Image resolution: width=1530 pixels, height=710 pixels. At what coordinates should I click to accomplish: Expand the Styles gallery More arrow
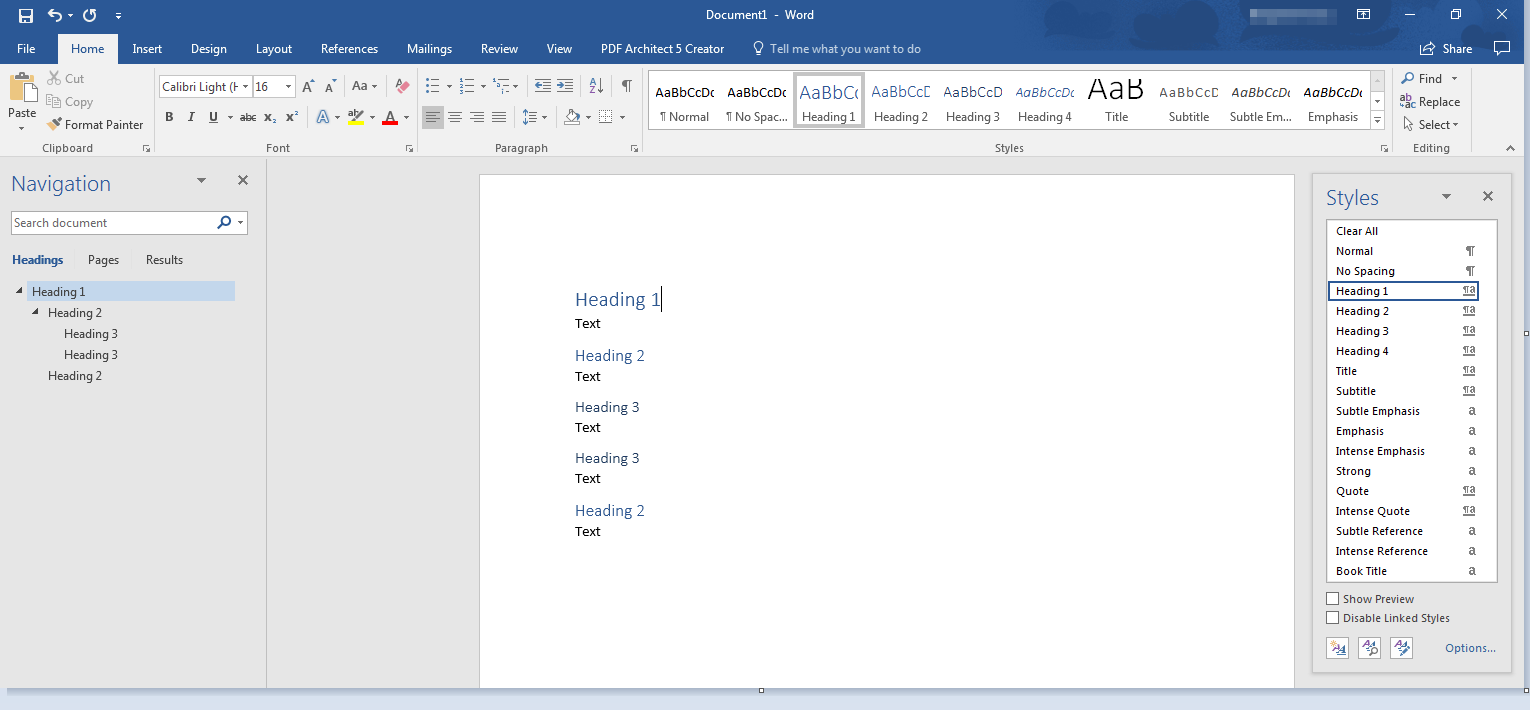click(1377, 122)
